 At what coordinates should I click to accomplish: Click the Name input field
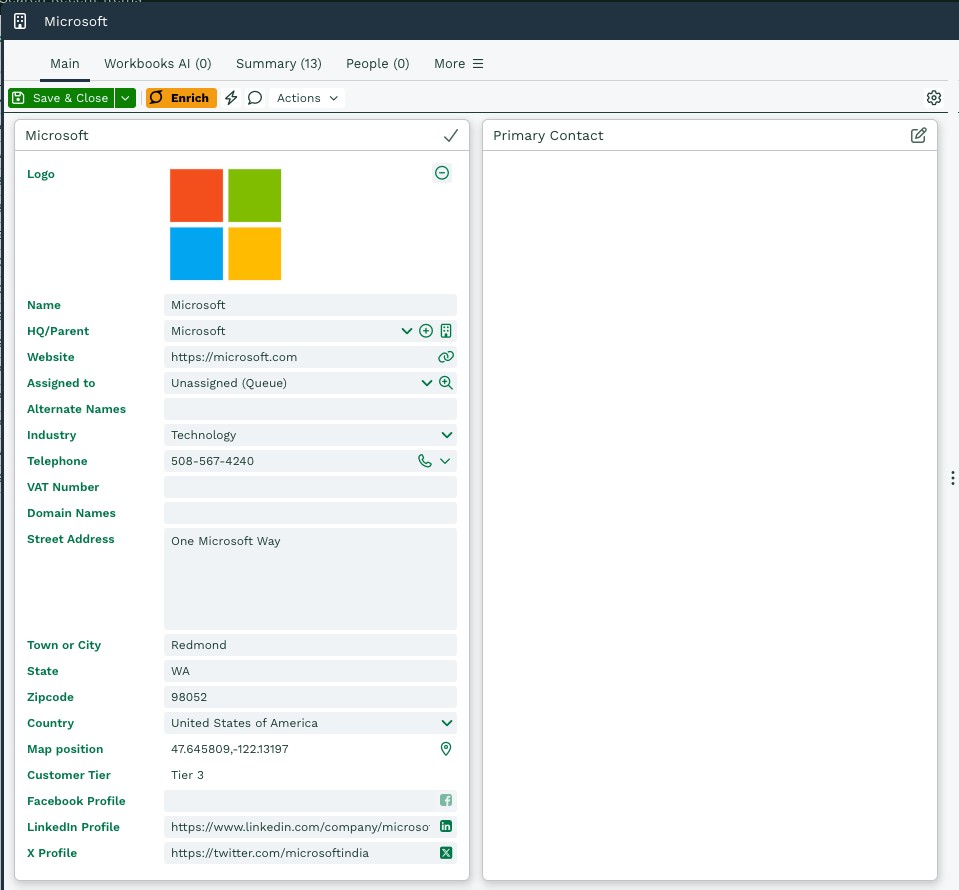click(310, 305)
